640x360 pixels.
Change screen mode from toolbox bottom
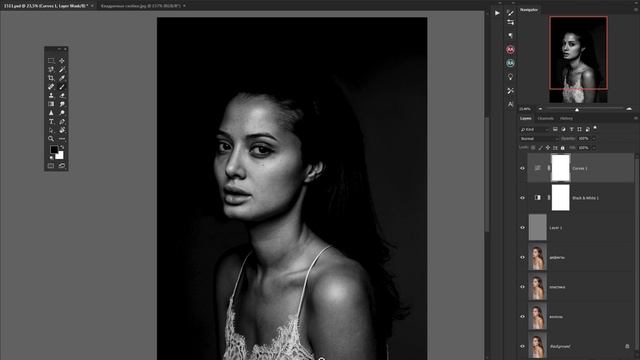point(62,166)
